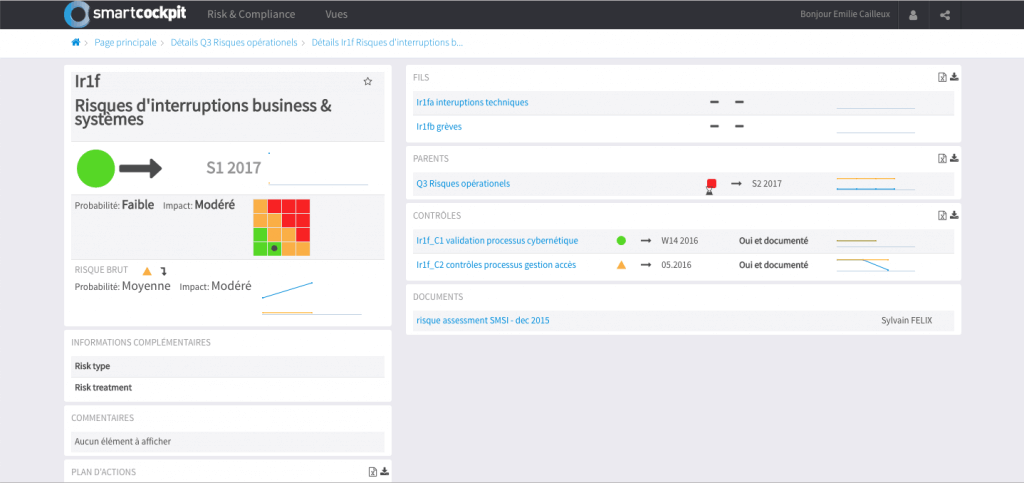The height and width of the screenshot is (483, 1024).
Task: Click the green status circle for Ir1f
Action: click(96, 168)
